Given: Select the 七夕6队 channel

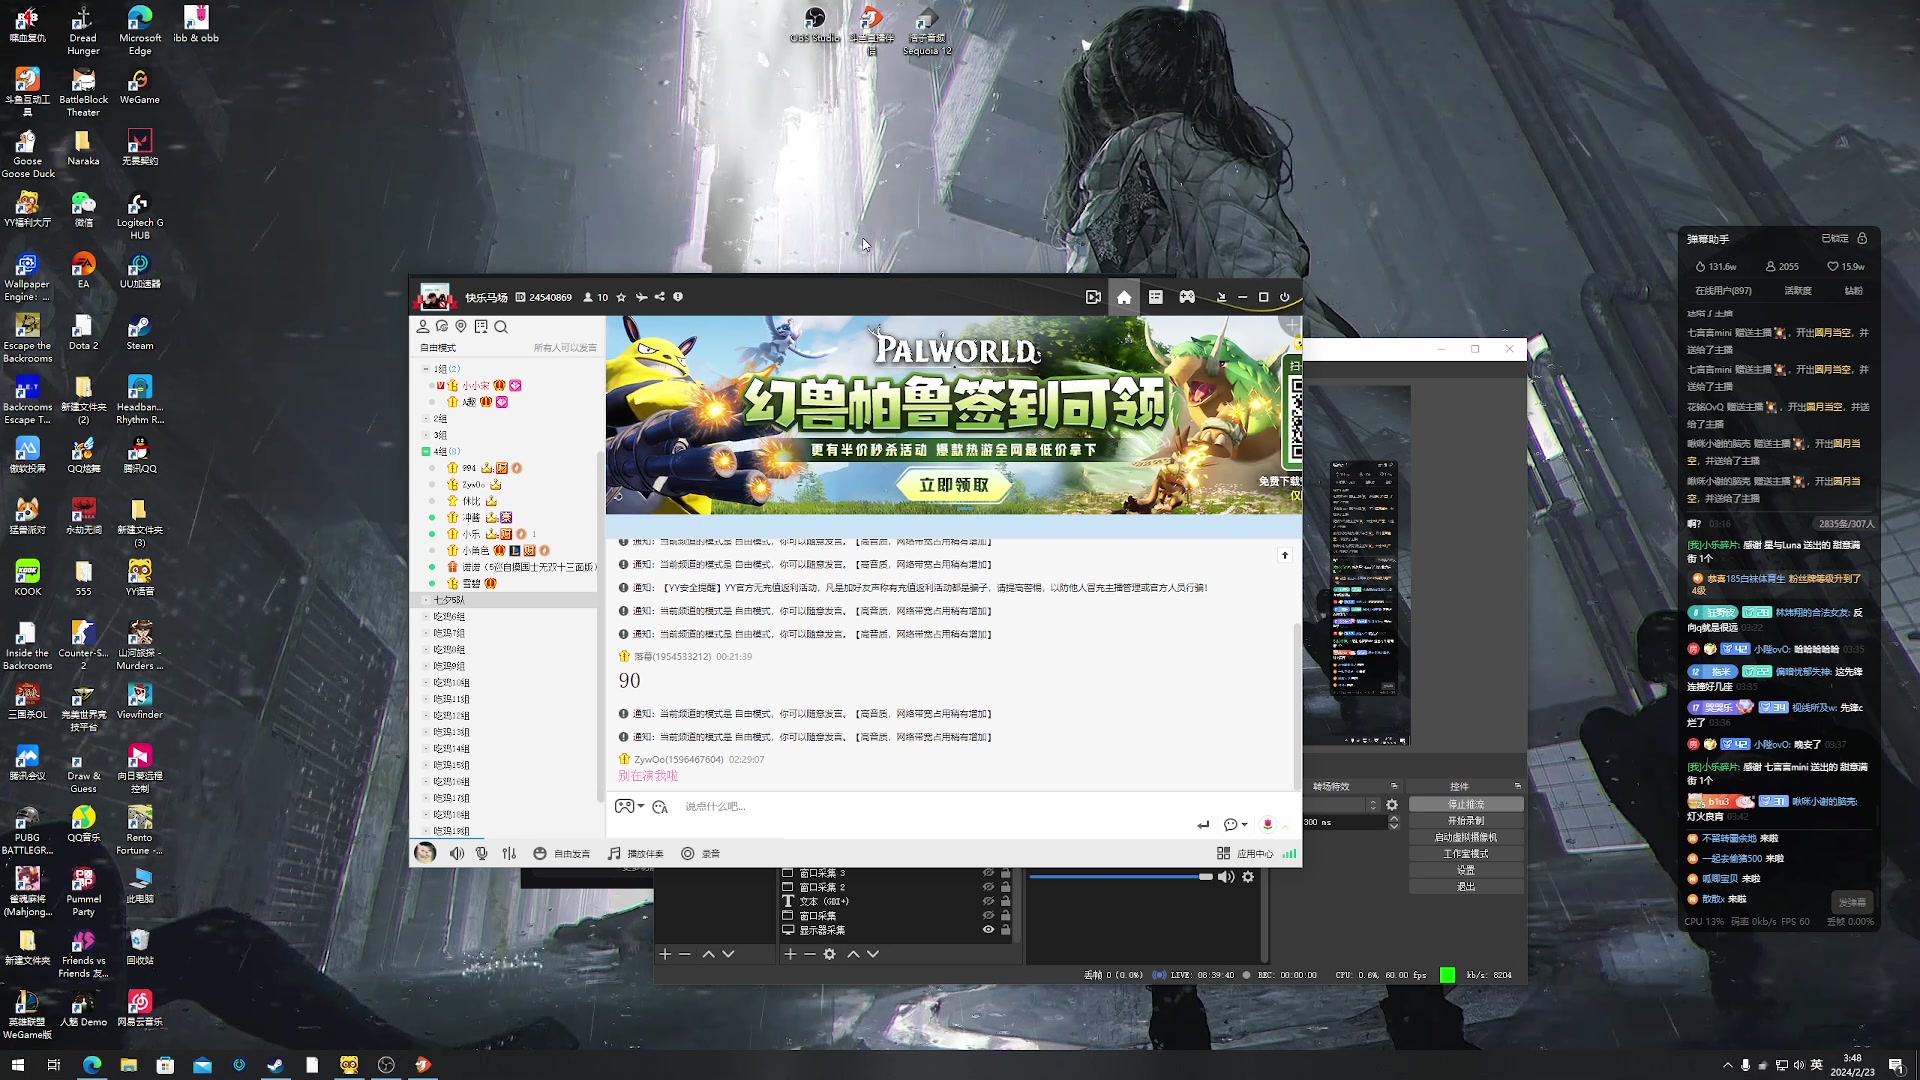Looking at the screenshot, I should pyautogui.click(x=449, y=600).
